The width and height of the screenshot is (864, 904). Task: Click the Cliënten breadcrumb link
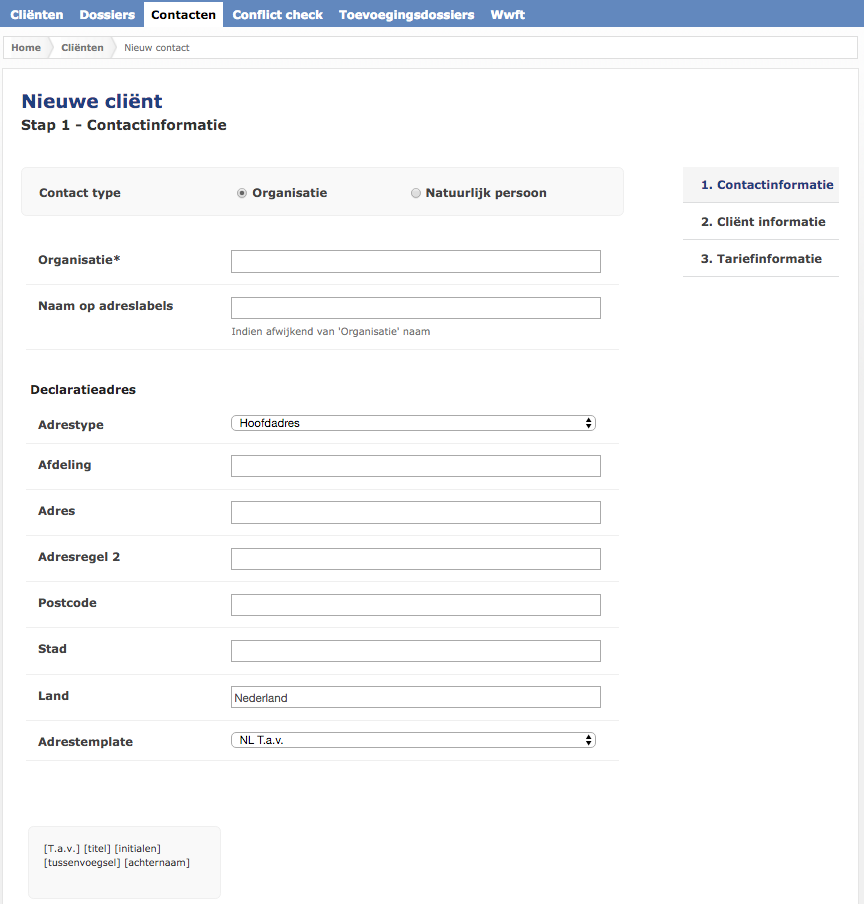click(82, 48)
